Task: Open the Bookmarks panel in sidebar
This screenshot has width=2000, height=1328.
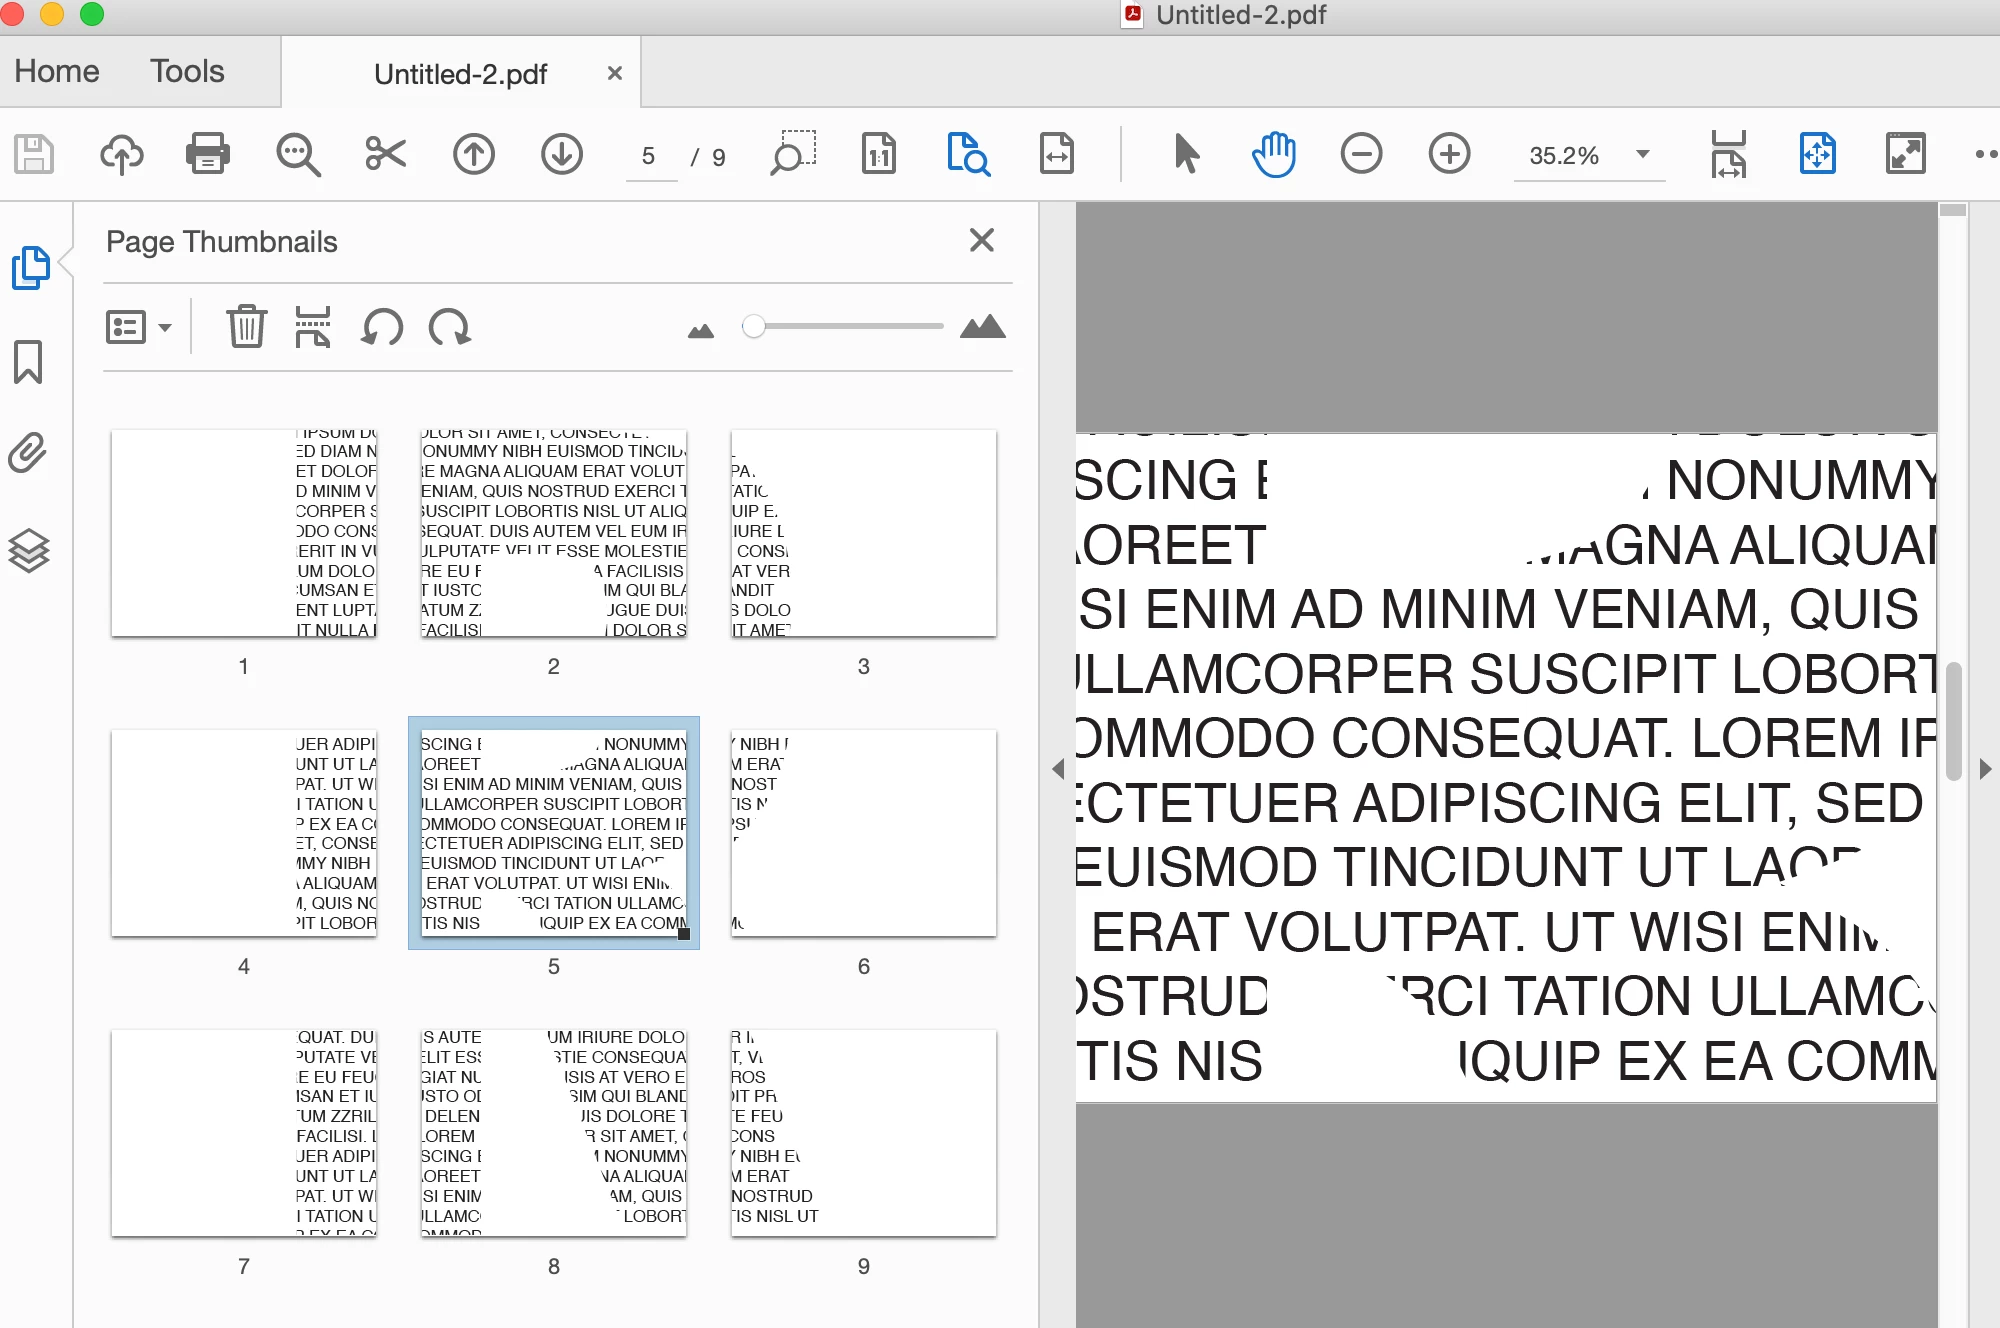Action: [x=28, y=361]
